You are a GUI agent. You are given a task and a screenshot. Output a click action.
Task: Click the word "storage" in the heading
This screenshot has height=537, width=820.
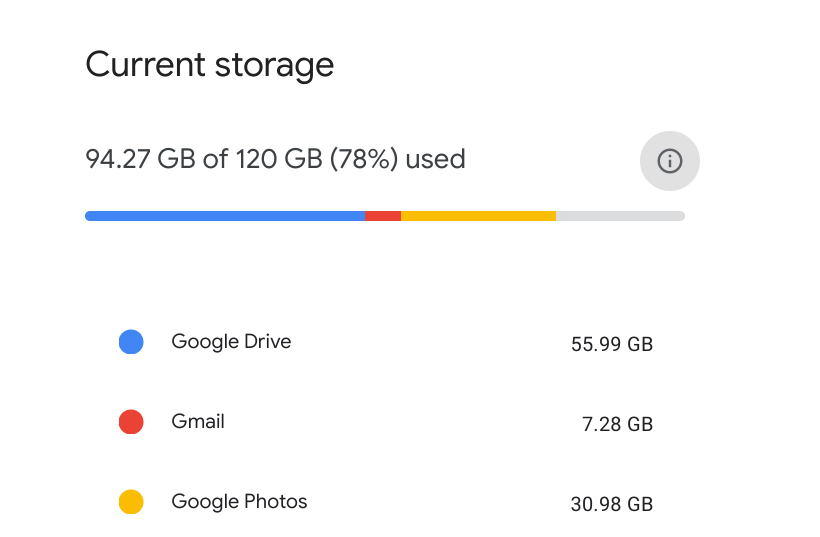pyautogui.click(x=275, y=65)
